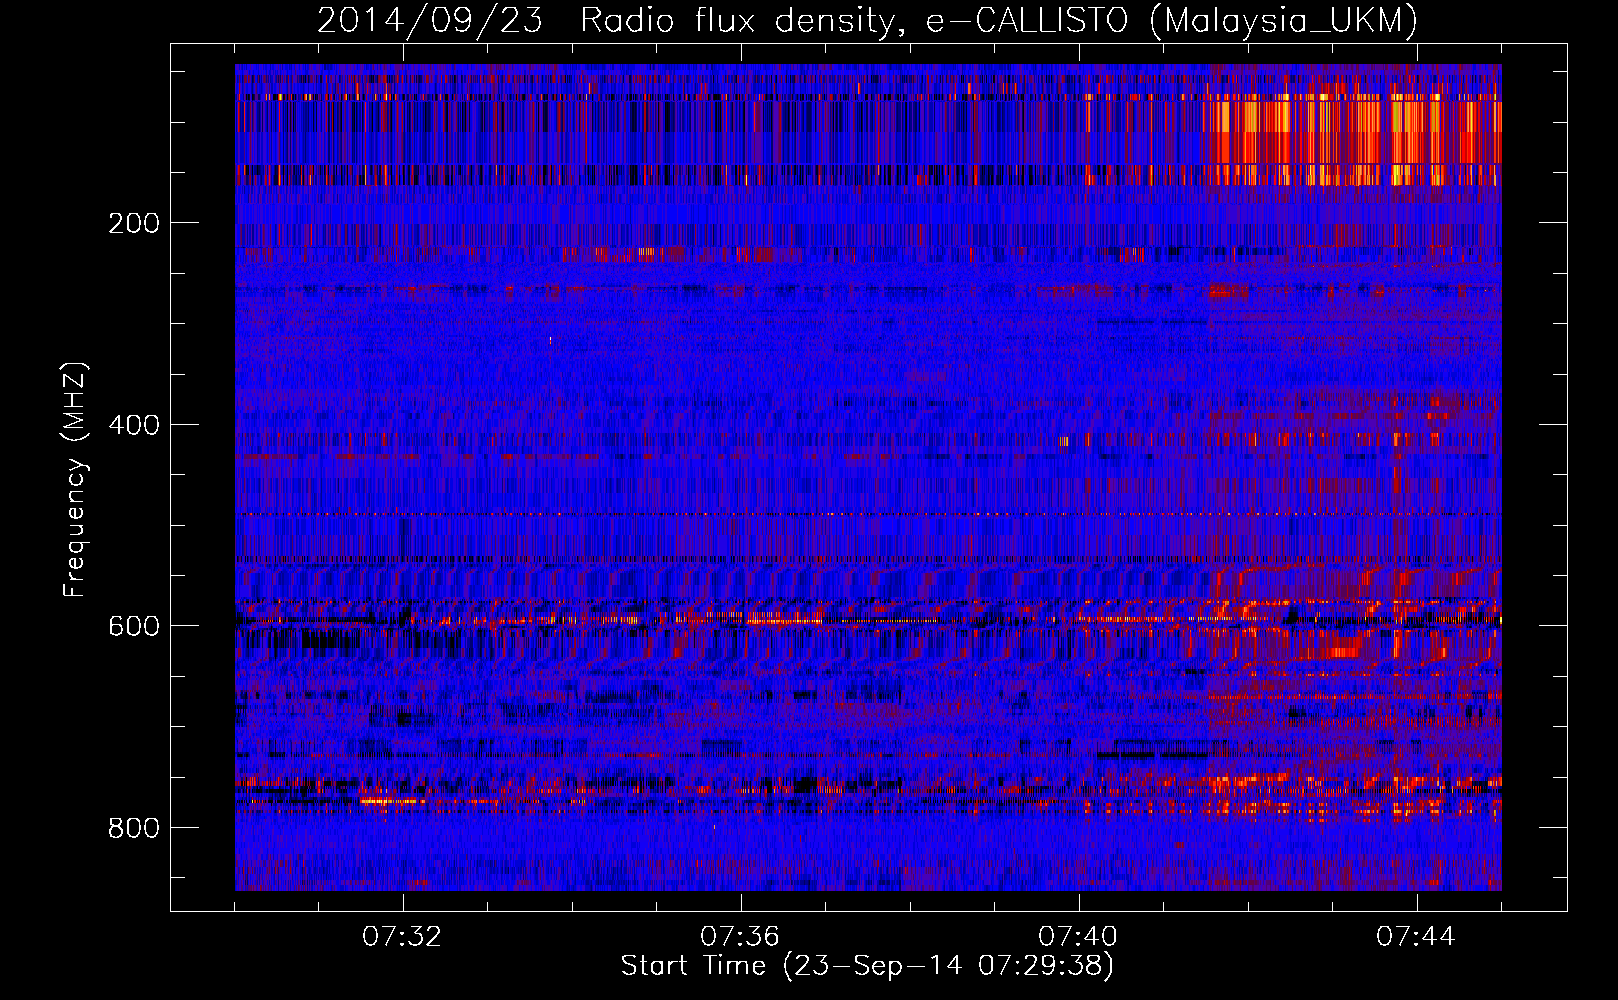
Task: Select the date "2014/09/23" in the title
Action: point(430,20)
